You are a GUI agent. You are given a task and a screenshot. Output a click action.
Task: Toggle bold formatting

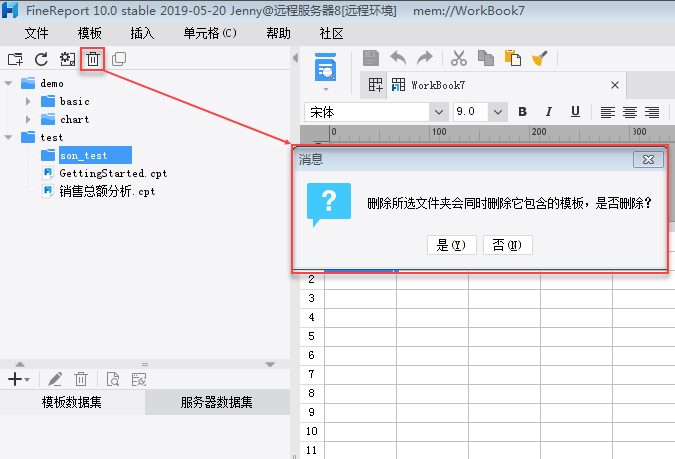click(523, 112)
